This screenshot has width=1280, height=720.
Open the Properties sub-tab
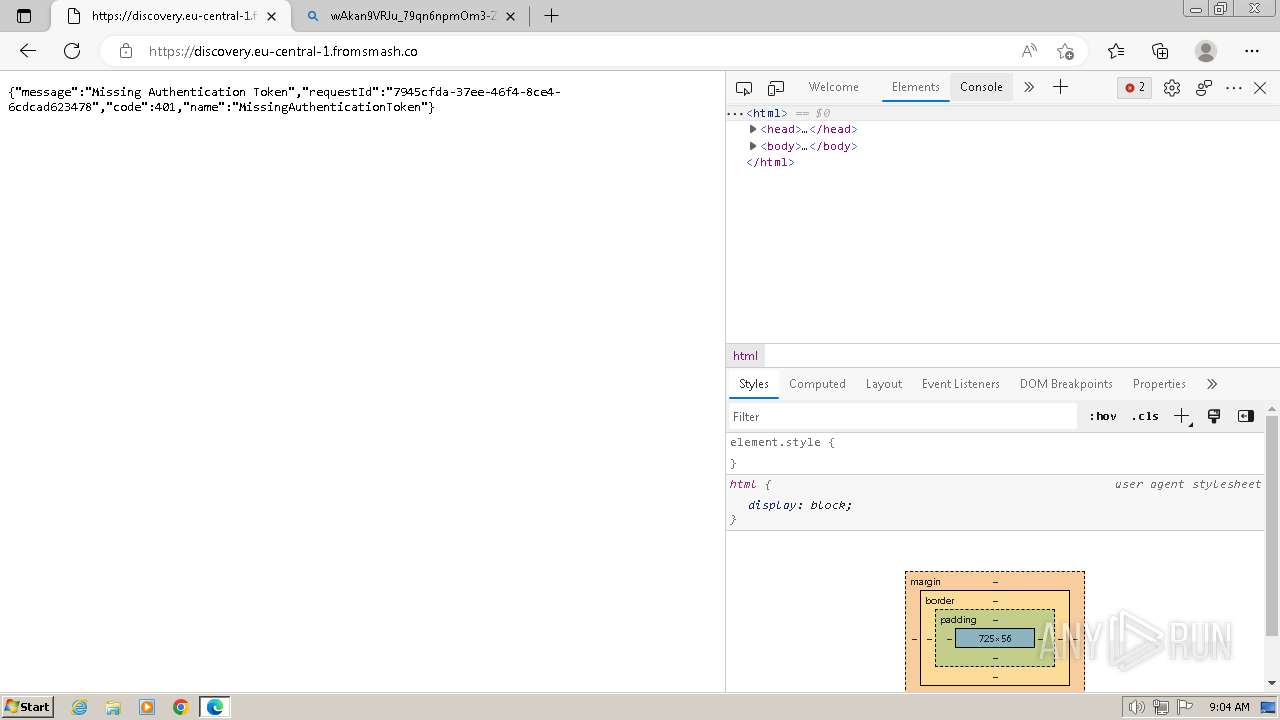point(1159,384)
